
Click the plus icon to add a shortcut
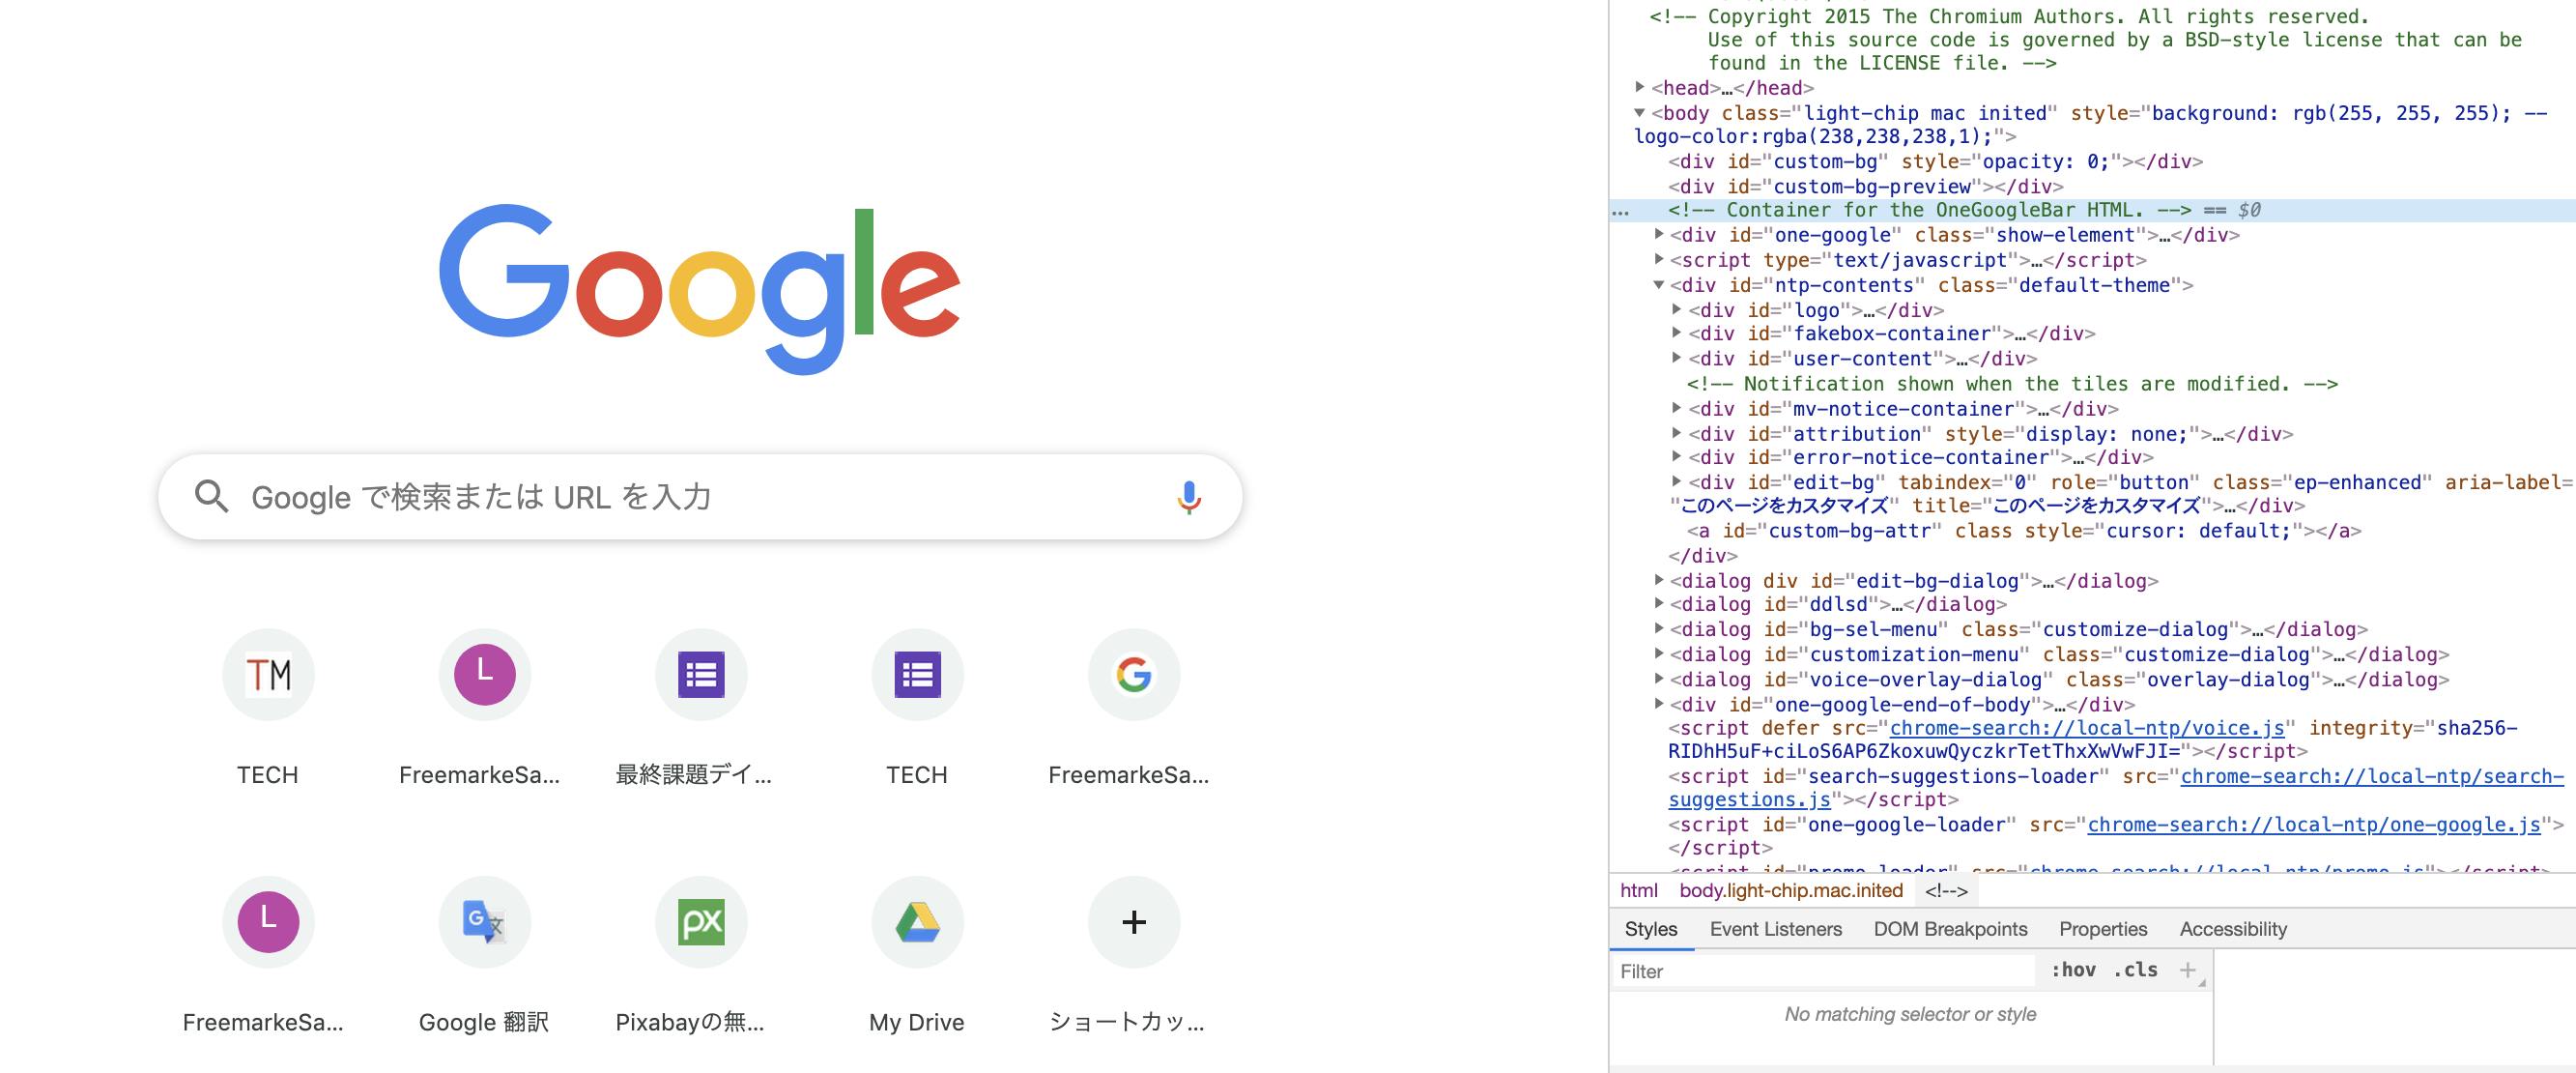tap(1133, 922)
